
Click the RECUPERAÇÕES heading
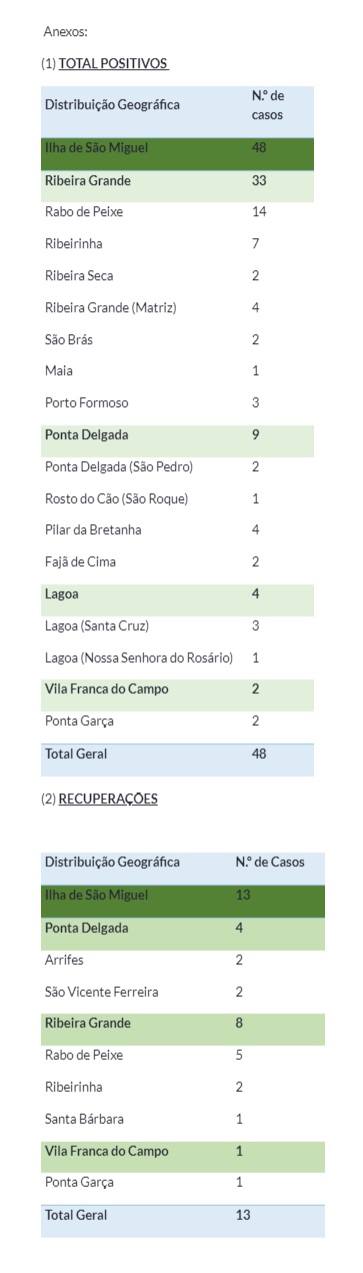point(108,798)
